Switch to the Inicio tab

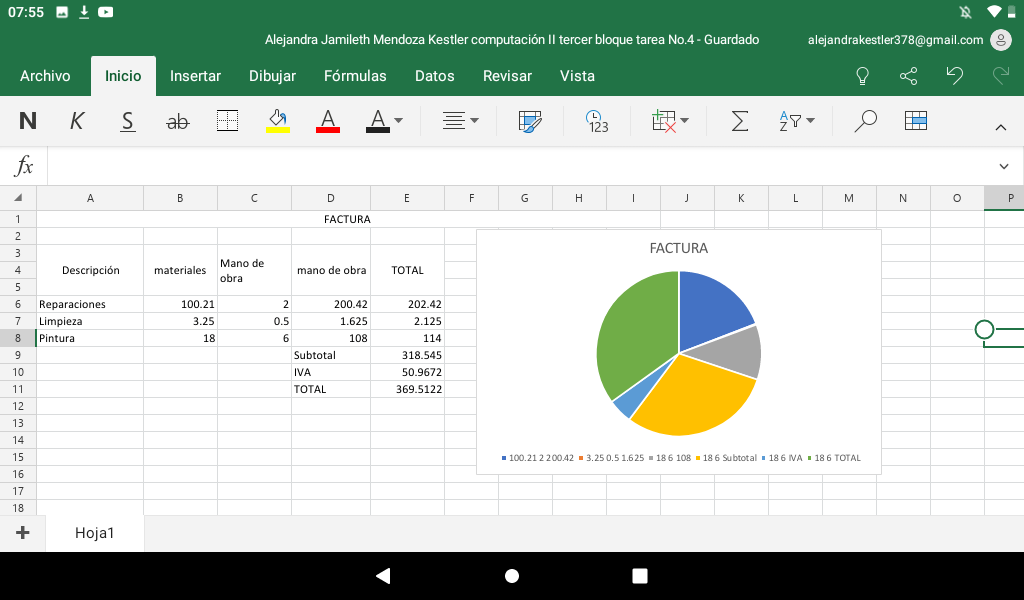[123, 76]
